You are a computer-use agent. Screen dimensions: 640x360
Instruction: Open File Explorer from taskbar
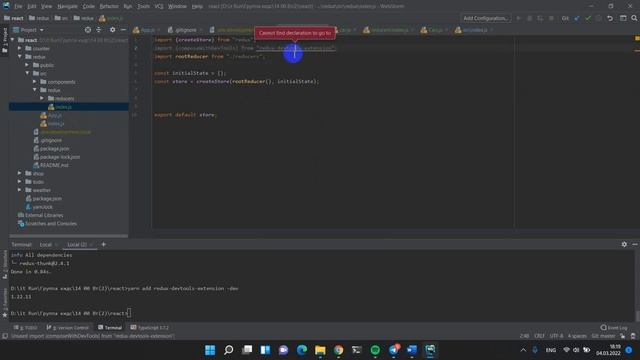(320, 350)
